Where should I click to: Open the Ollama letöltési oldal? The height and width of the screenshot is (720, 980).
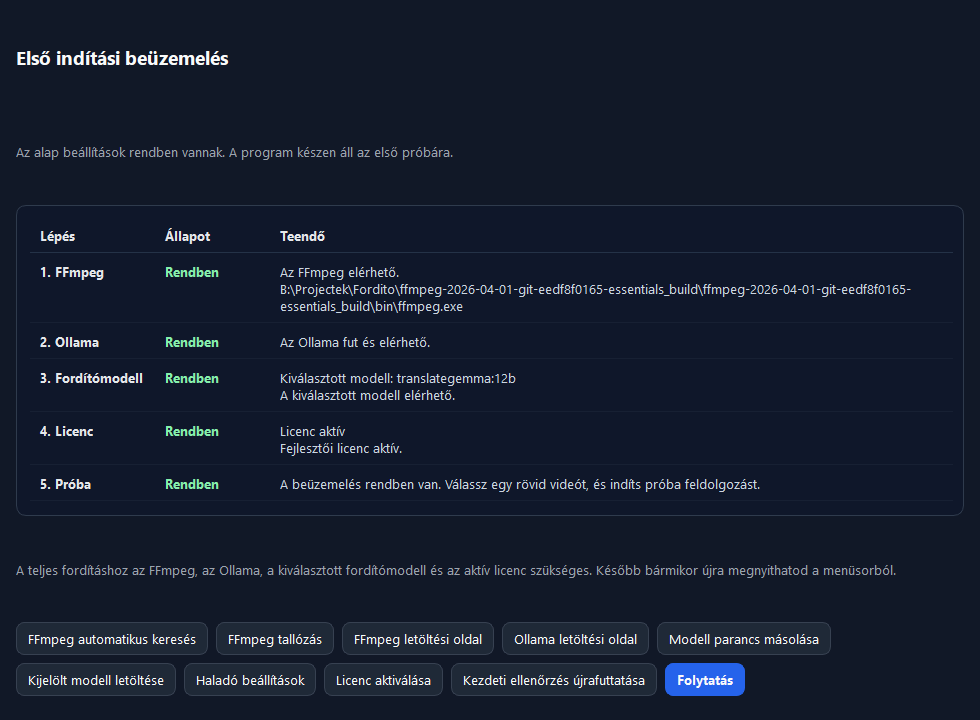point(575,638)
